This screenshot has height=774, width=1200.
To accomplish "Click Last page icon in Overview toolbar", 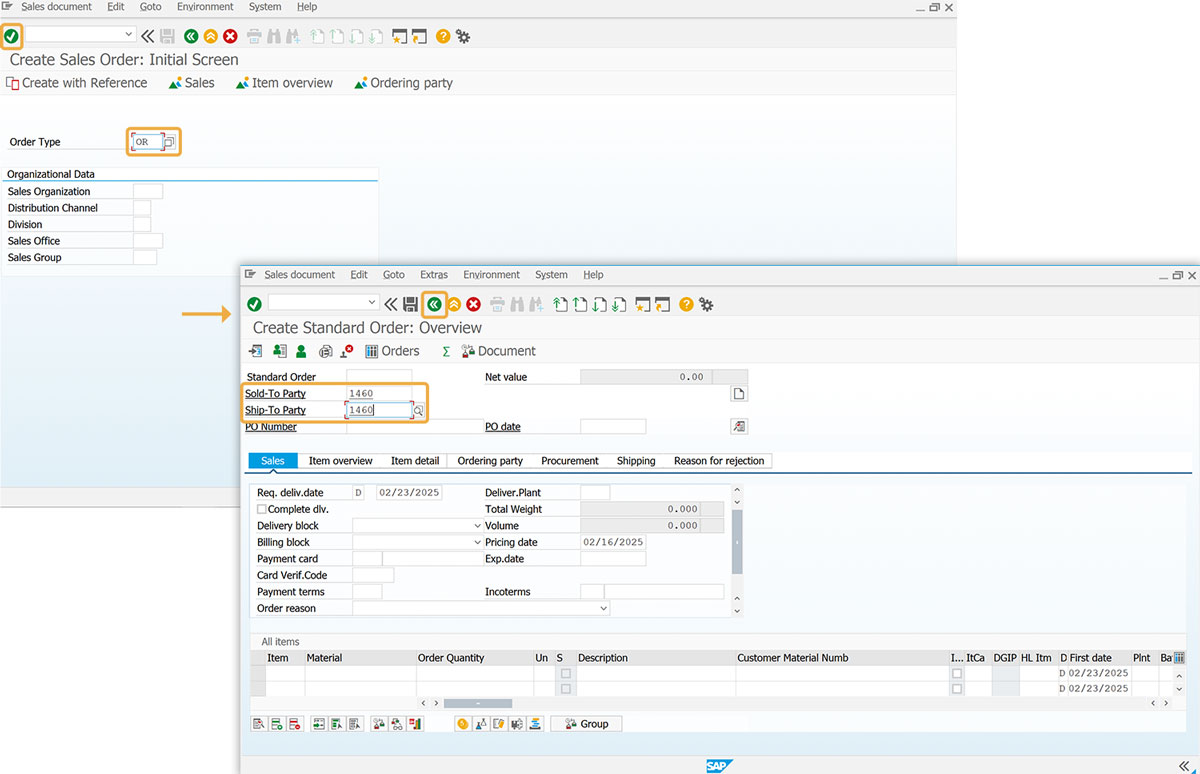I will (x=619, y=304).
